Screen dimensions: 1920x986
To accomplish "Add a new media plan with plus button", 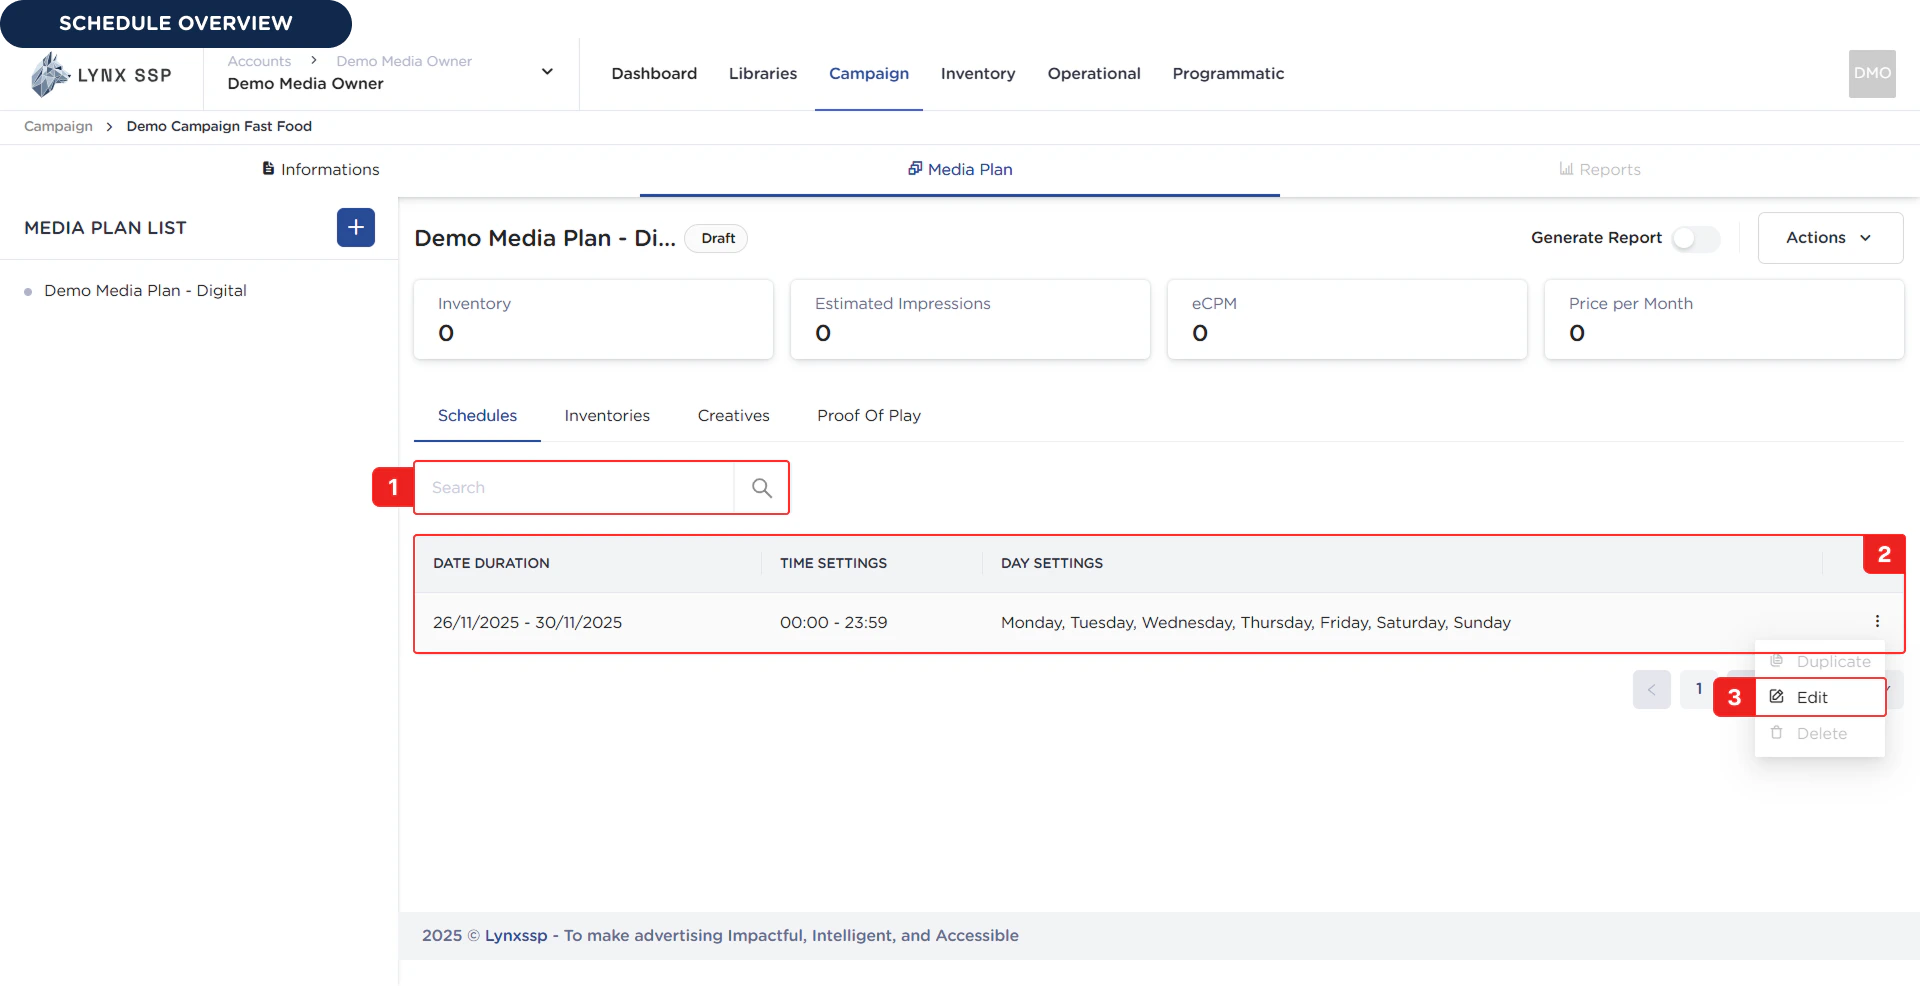I will pyautogui.click(x=356, y=227).
